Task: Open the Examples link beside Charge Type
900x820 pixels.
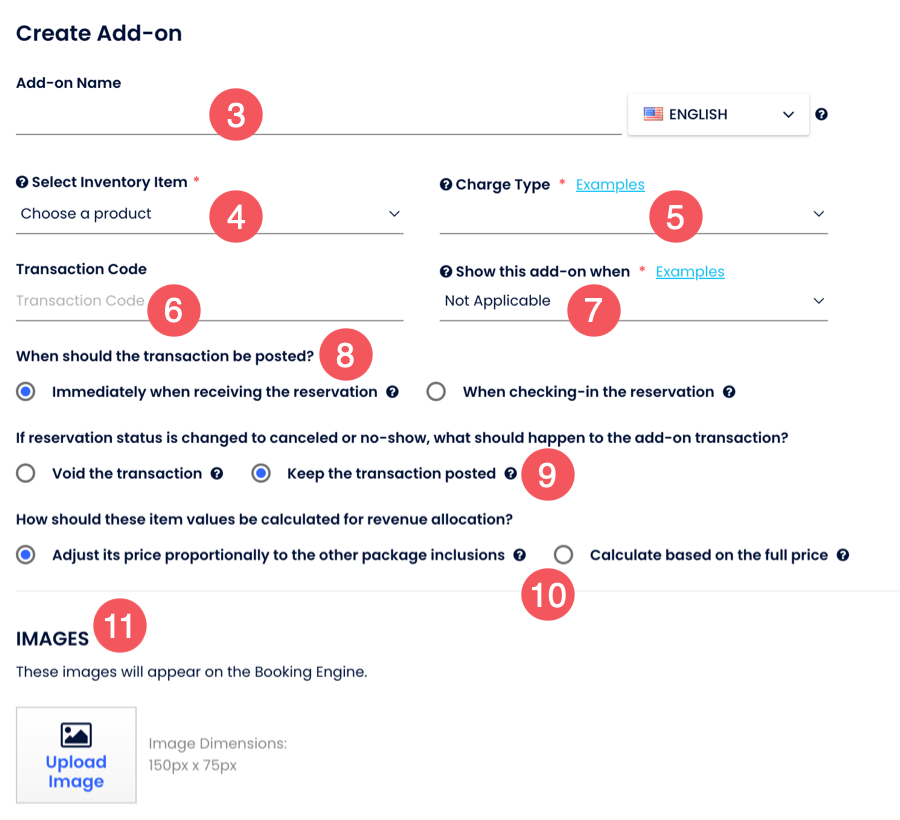Action: [x=610, y=184]
